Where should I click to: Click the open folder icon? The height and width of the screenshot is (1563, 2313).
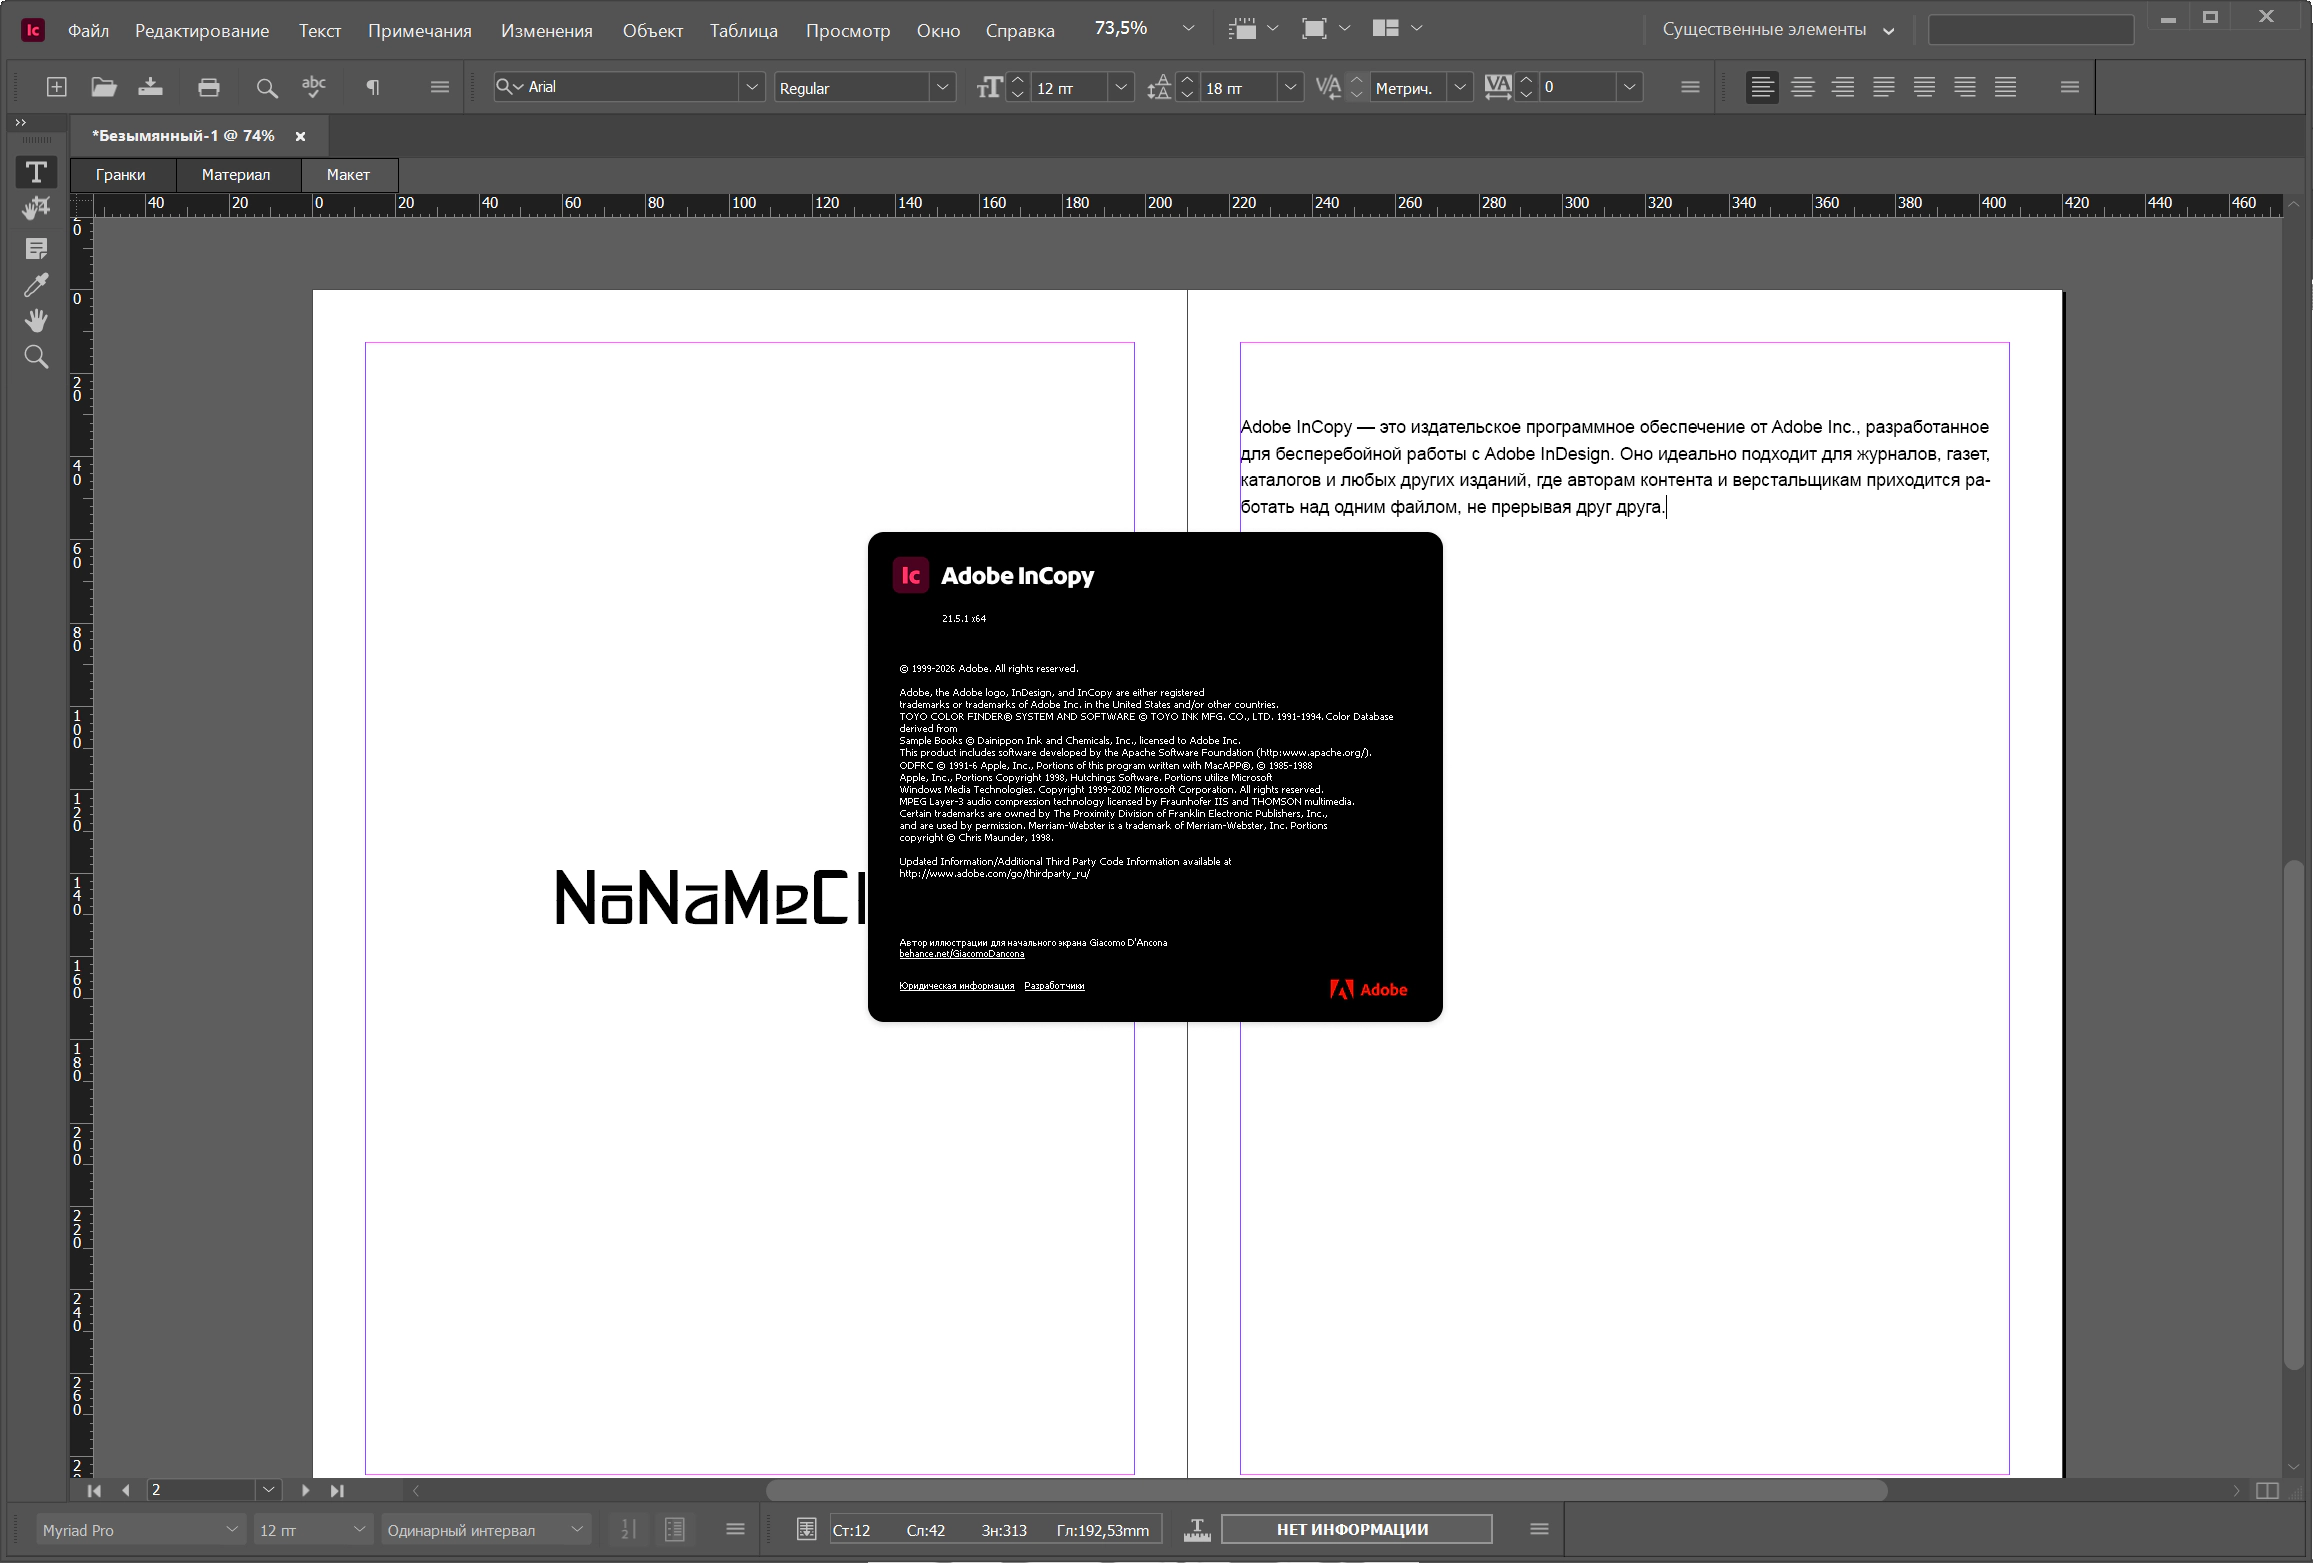pyautogui.click(x=104, y=87)
